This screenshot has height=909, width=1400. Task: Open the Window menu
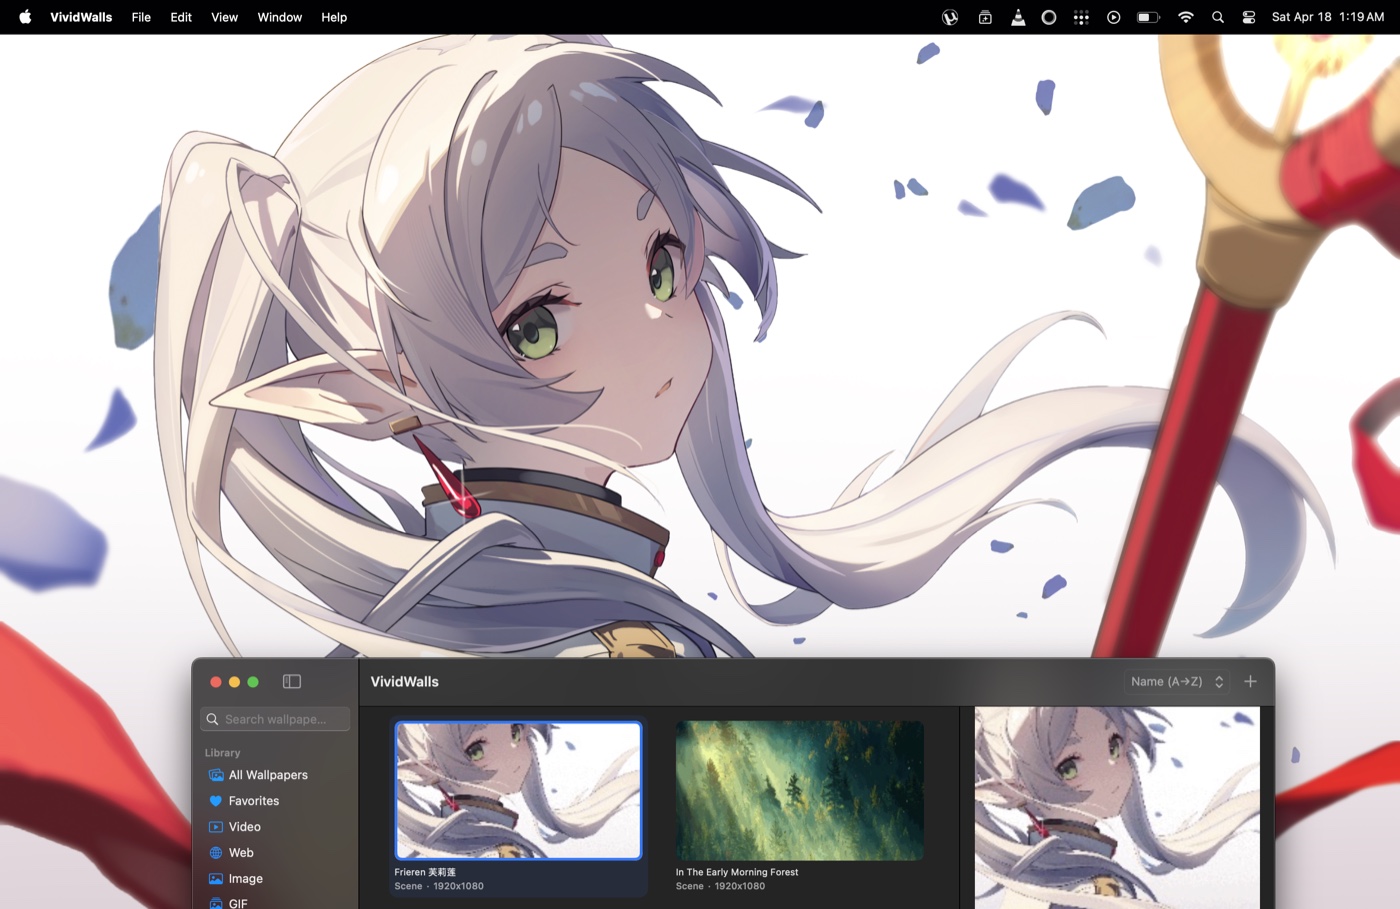pyautogui.click(x=280, y=17)
